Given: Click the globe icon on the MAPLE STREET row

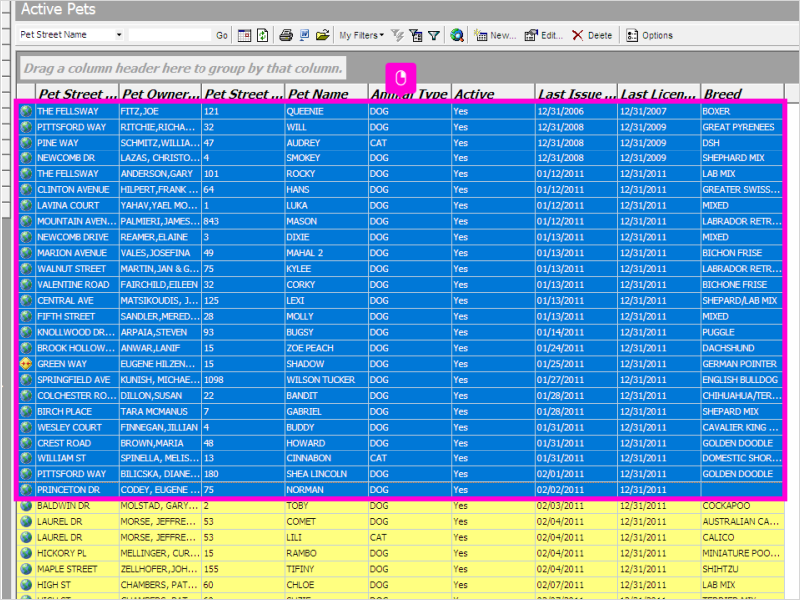Looking at the screenshot, I should [x=26, y=569].
